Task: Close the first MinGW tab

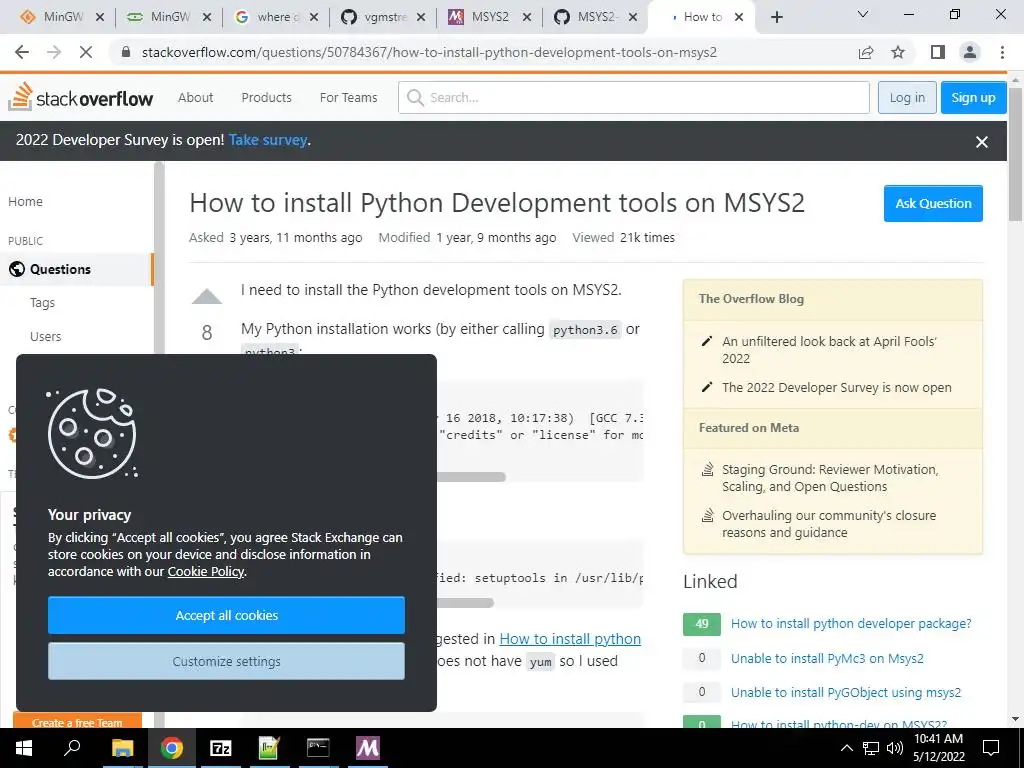Action: (x=100, y=18)
